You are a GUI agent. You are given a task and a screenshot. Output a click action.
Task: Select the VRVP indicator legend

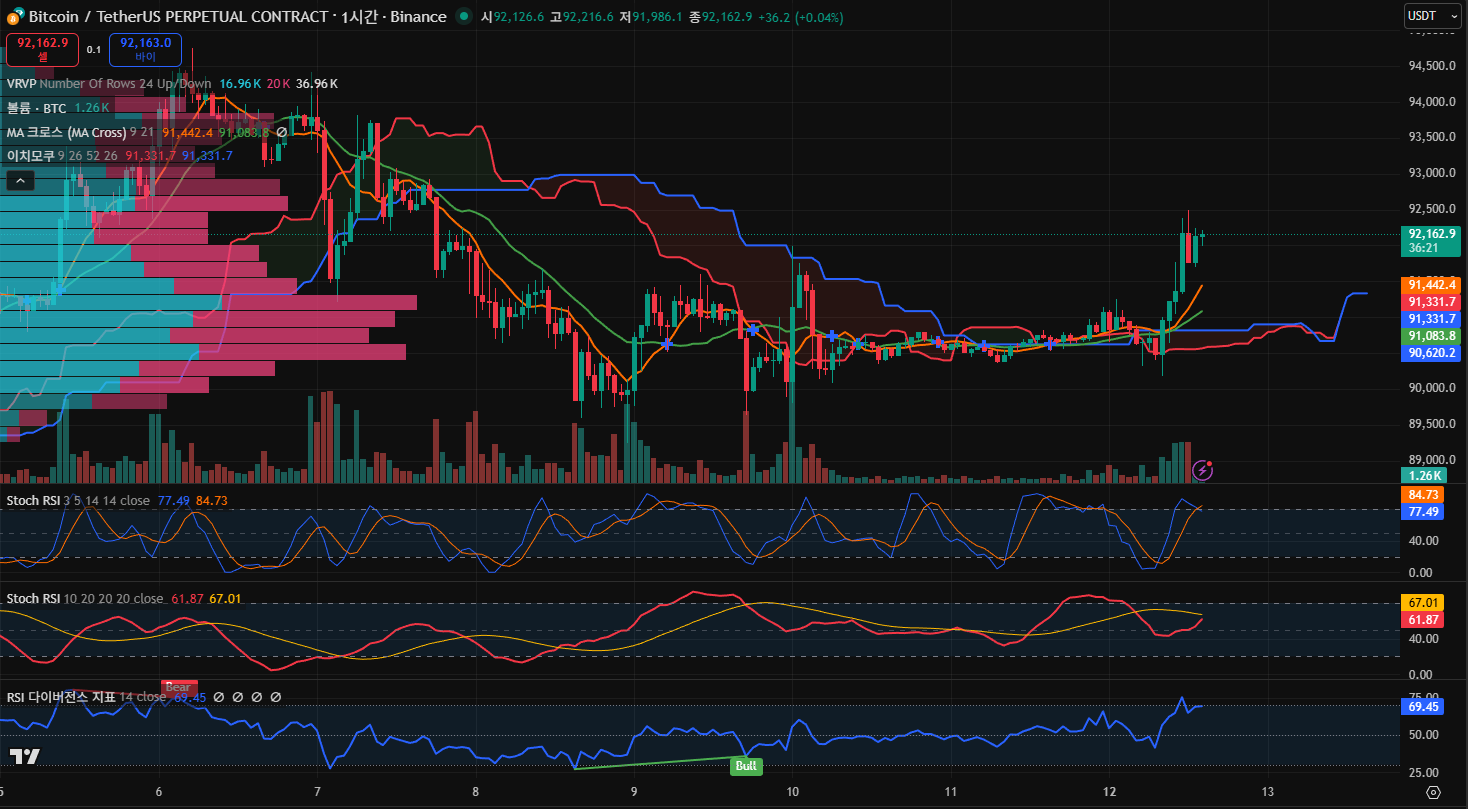pos(20,84)
